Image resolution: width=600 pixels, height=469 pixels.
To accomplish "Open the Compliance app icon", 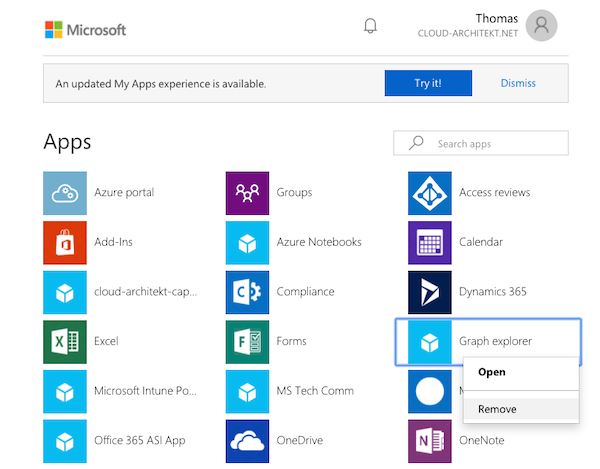I will pyautogui.click(x=247, y=292).
